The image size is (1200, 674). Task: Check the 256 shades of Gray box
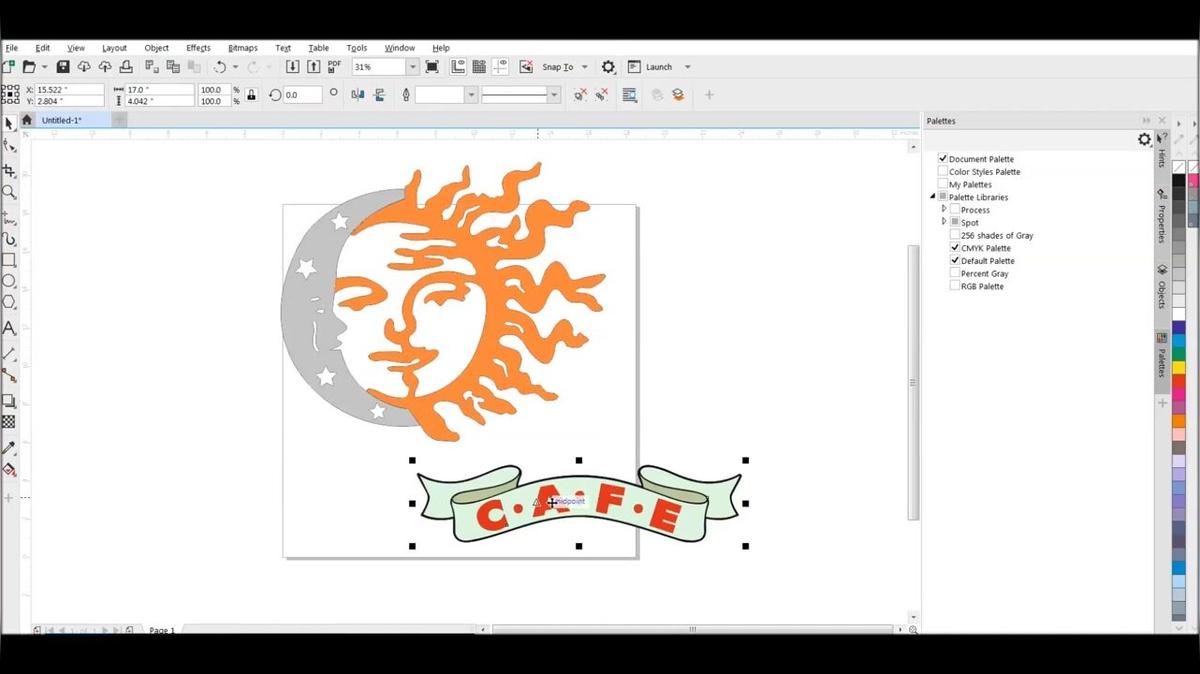[955, 236]
